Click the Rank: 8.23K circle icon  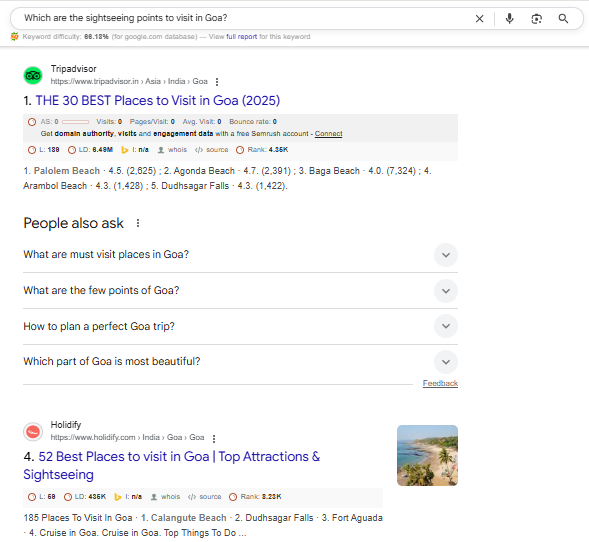click(x=233, y=497)
